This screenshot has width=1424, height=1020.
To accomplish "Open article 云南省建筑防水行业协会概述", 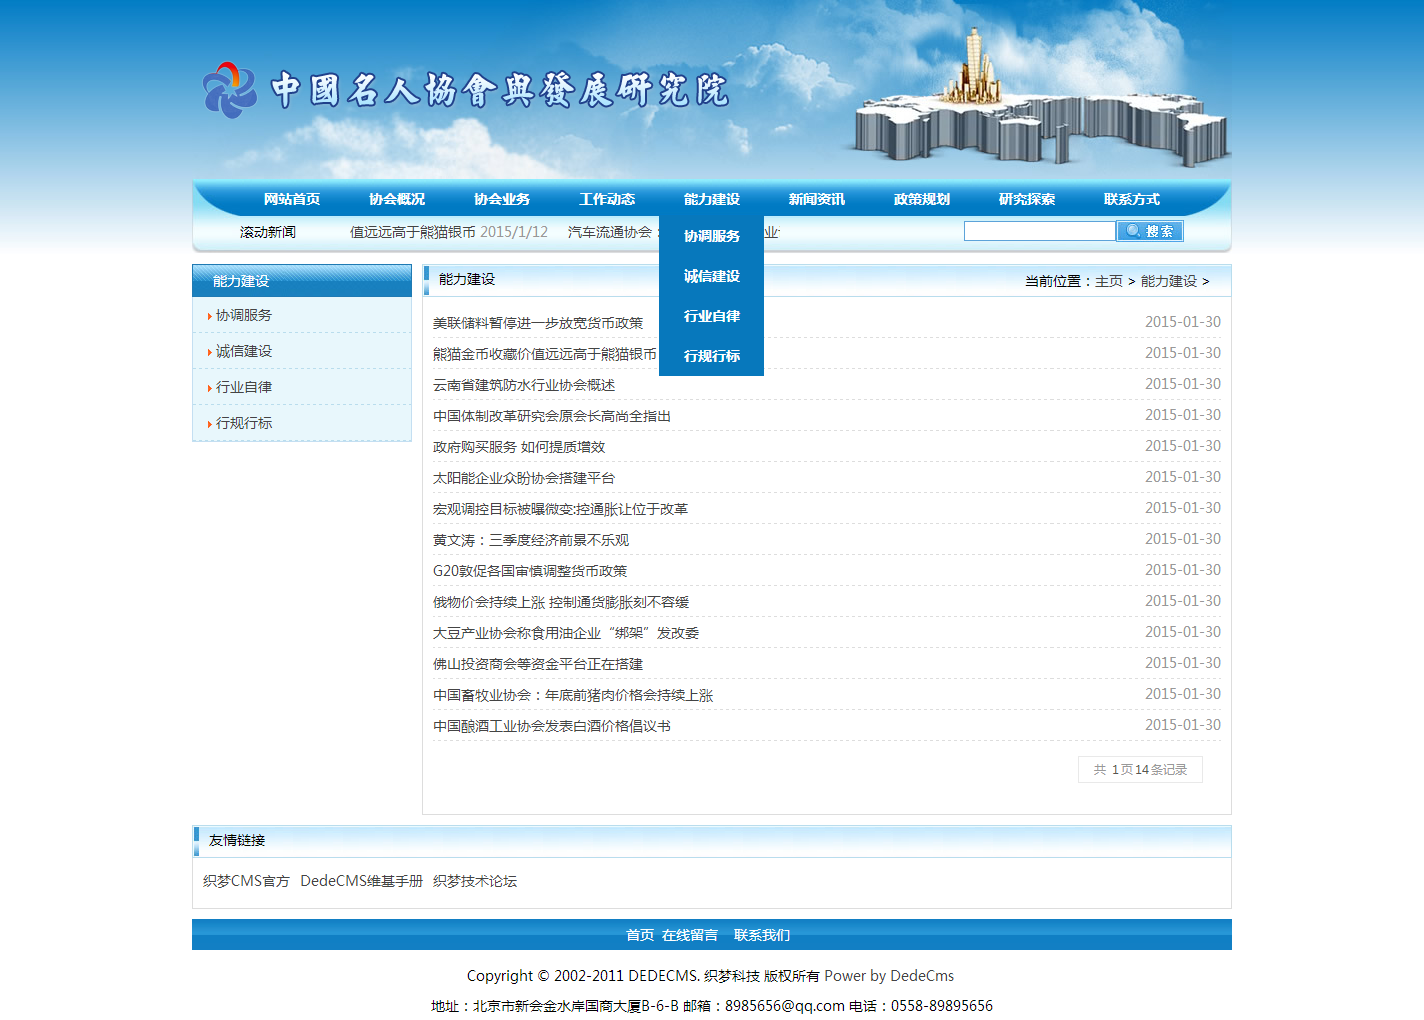I will [524, 385].
